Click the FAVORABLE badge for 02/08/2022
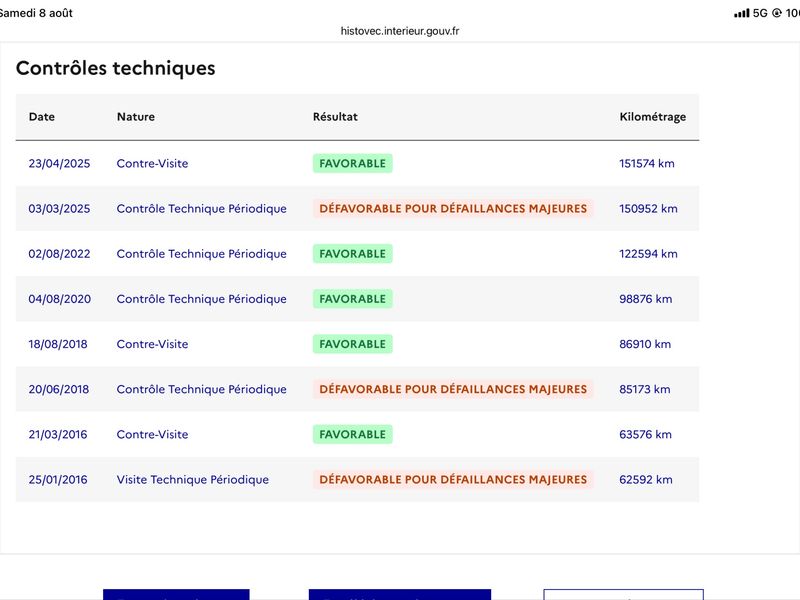Image resolution: width=800 pixels, height=600 pixels. [353, 254]
